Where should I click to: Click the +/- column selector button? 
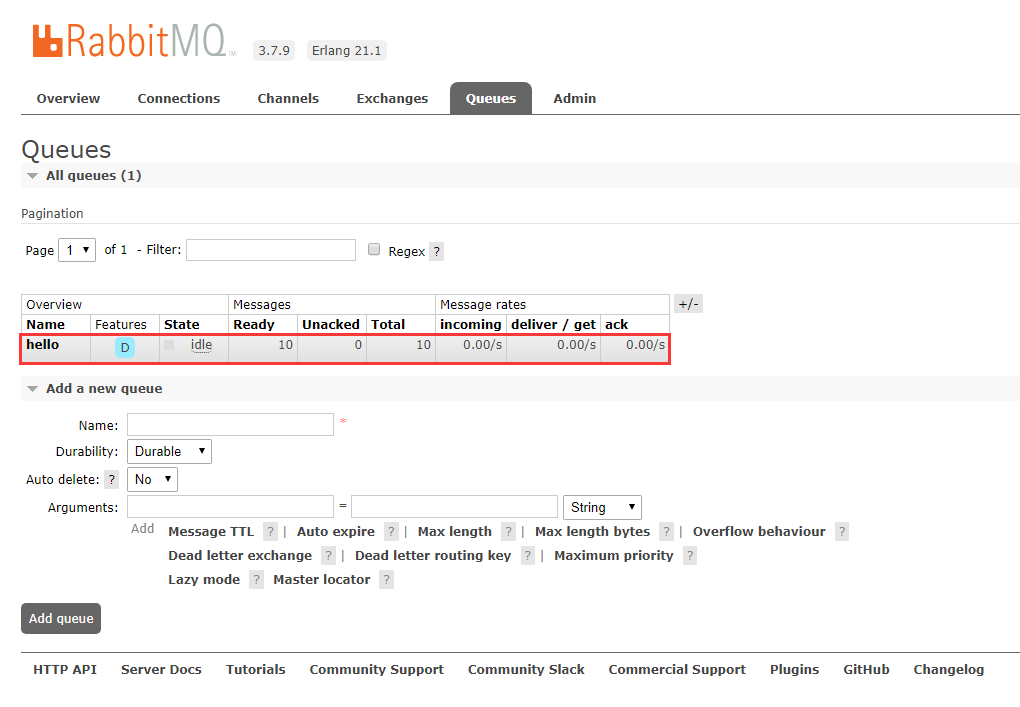coord(688,304)
